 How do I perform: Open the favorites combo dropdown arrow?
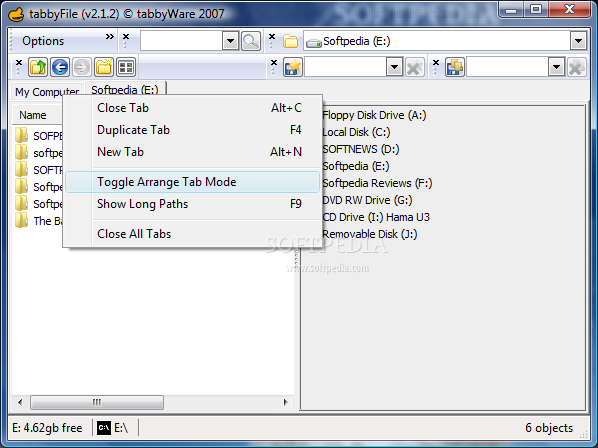click(394, 67)
